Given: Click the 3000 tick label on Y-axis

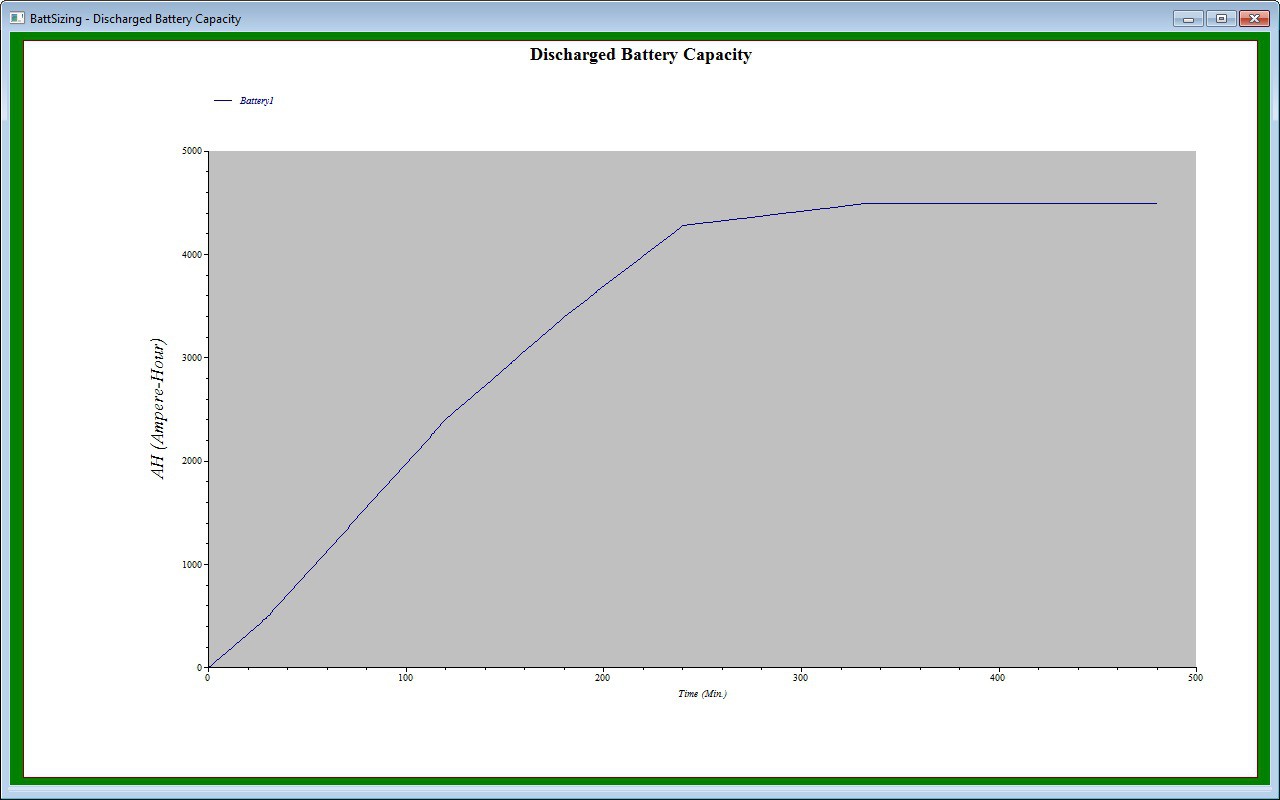Looking at the screenshot, I should 191,358.
